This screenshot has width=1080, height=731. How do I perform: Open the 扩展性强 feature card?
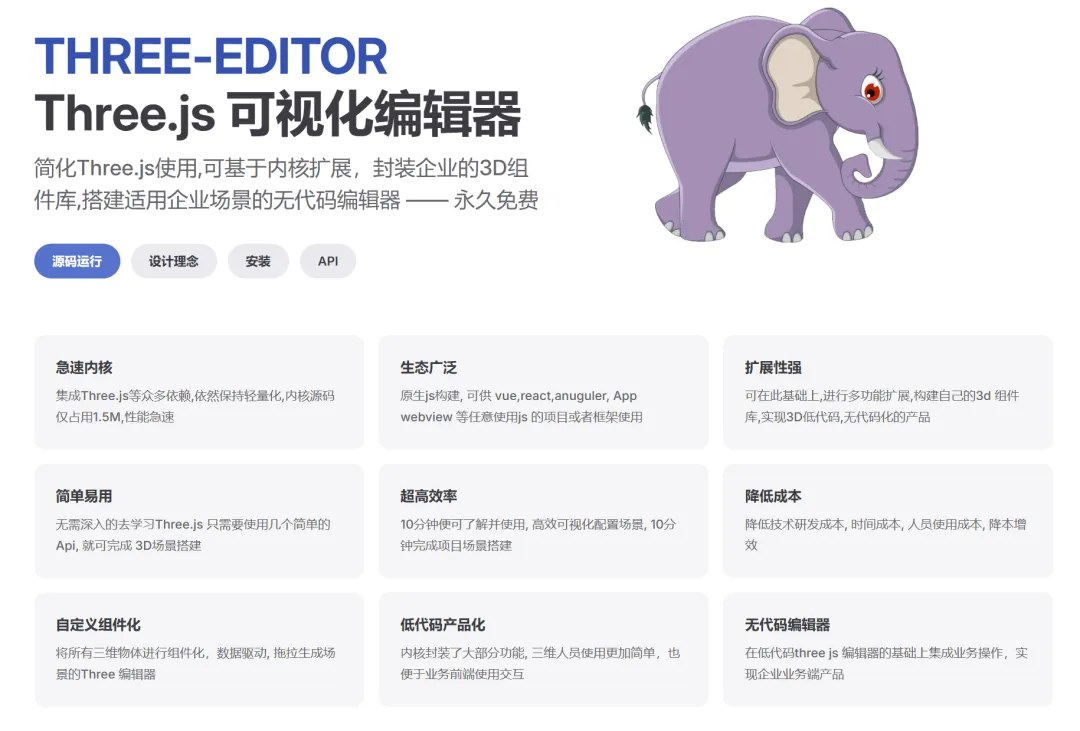(x=888, y=392)
